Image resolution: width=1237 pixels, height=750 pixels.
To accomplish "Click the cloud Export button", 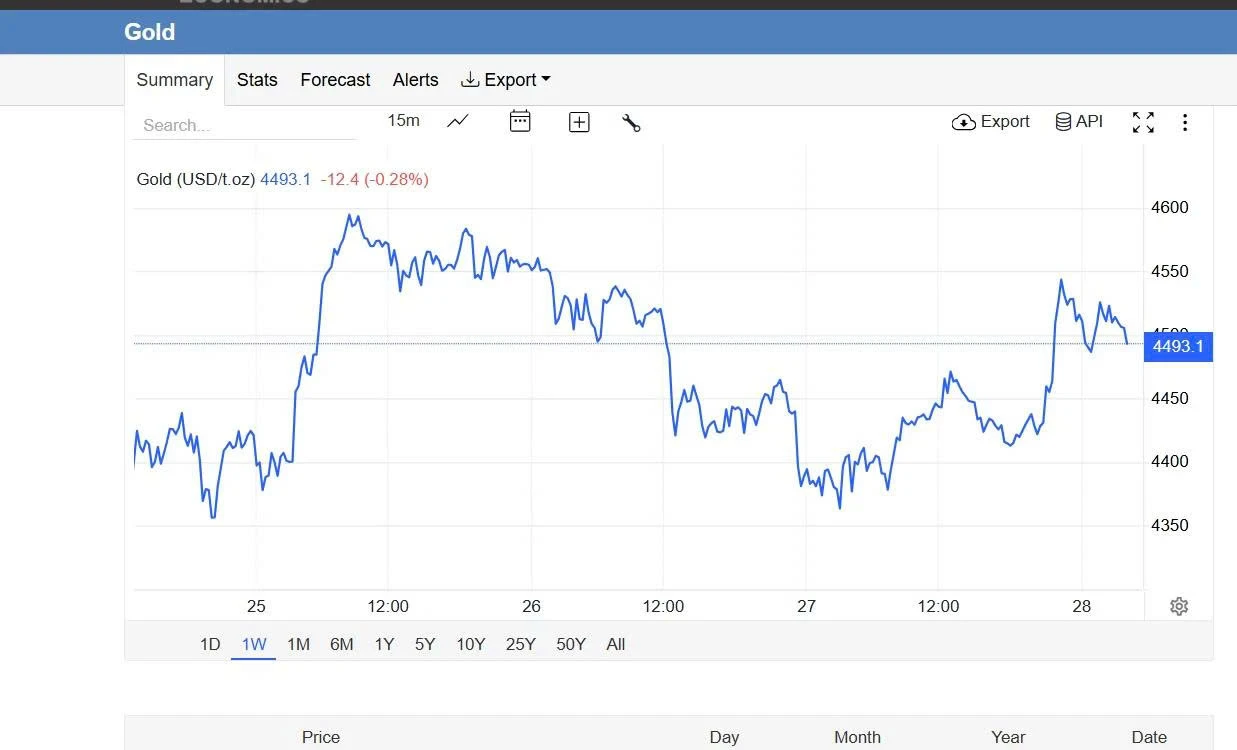I will tap(990, 121).
